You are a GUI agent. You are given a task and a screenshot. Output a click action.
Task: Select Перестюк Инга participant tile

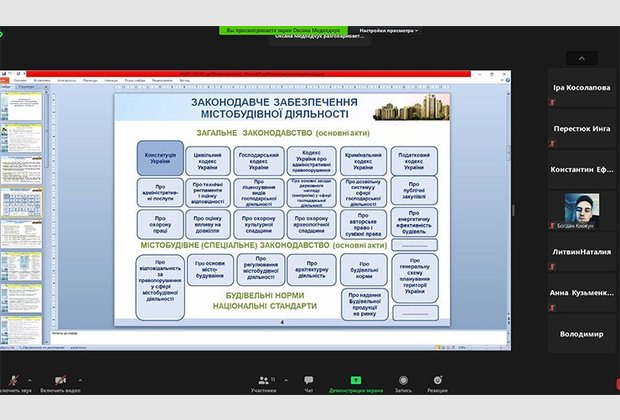[x=584, y=129]
